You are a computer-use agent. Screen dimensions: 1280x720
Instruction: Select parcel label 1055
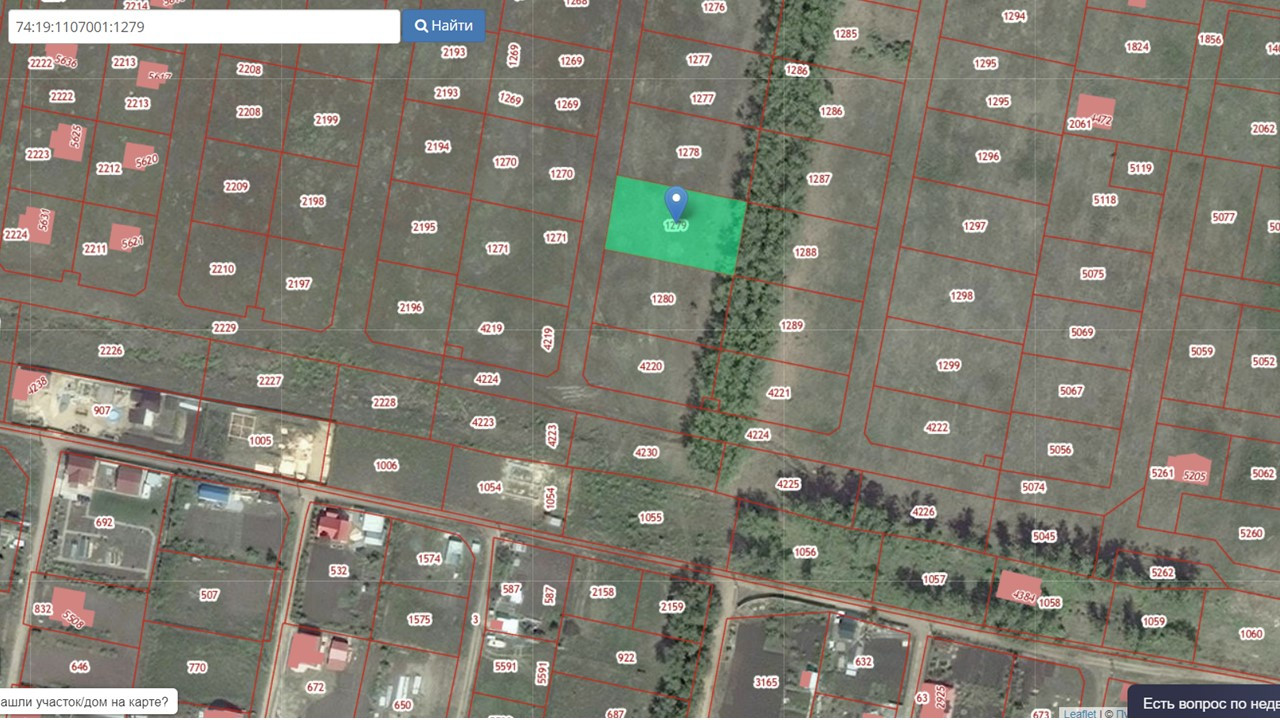[650, 517]
